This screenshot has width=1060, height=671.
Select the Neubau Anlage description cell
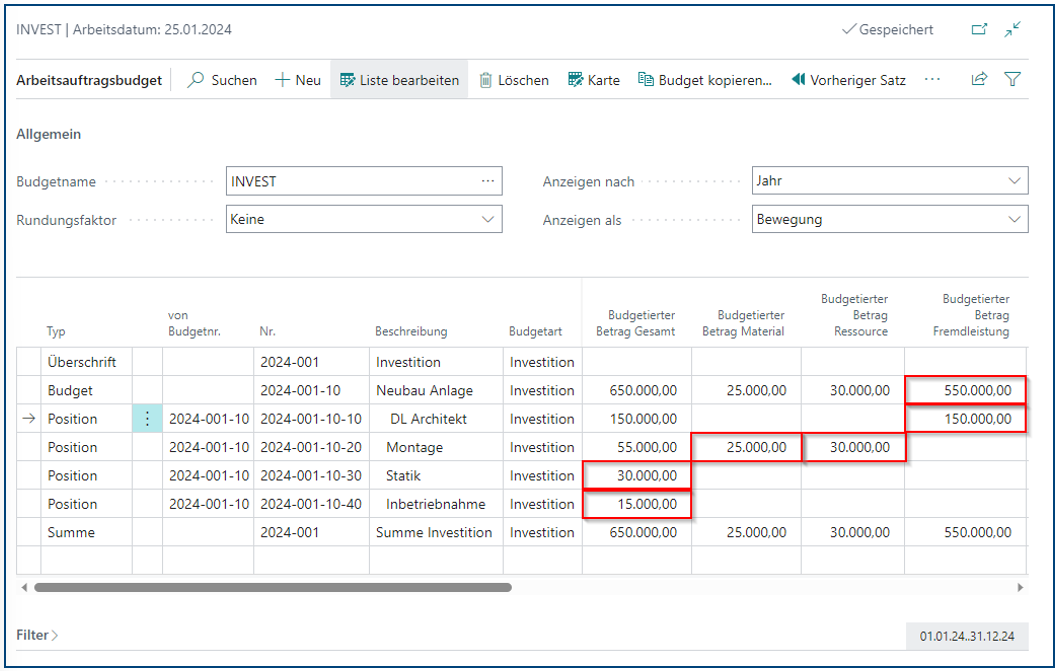click(x=436, y=391)
